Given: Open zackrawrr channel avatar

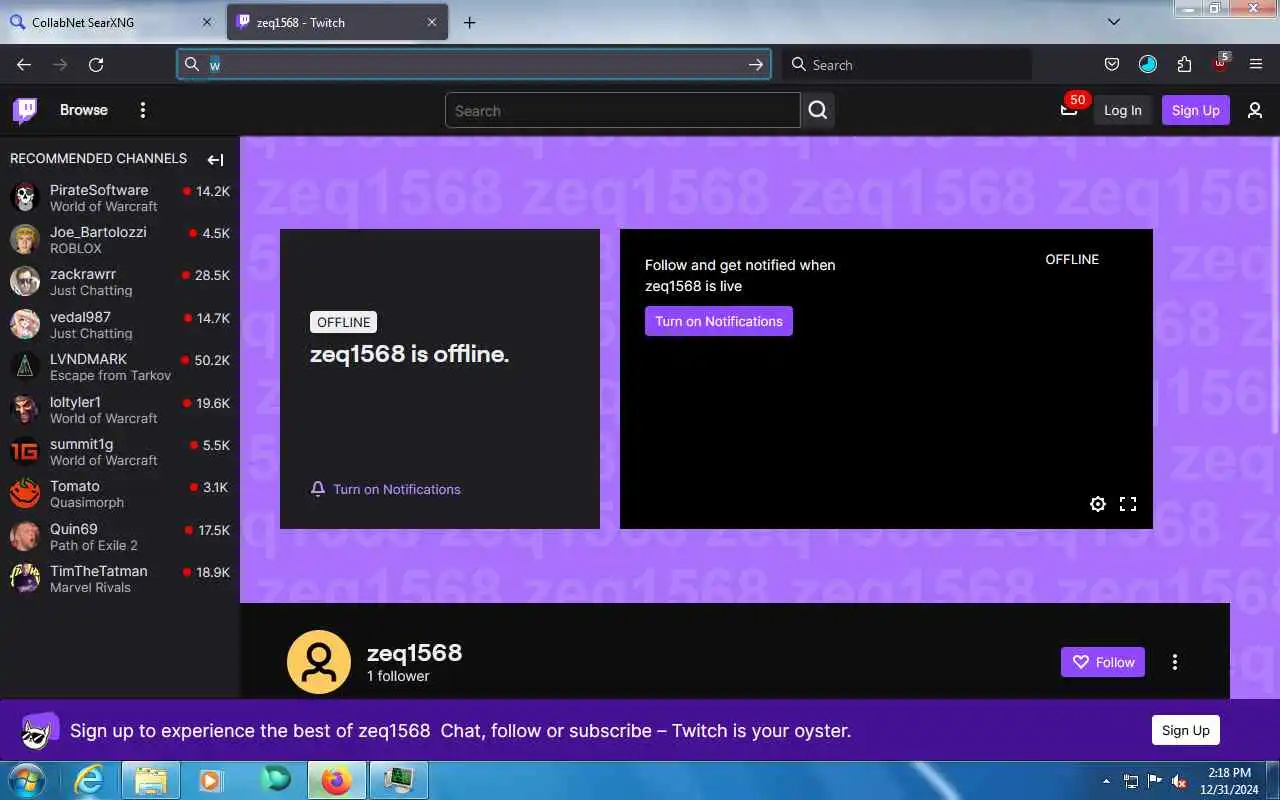Looking at the screenshot, I should pos(25,281).
